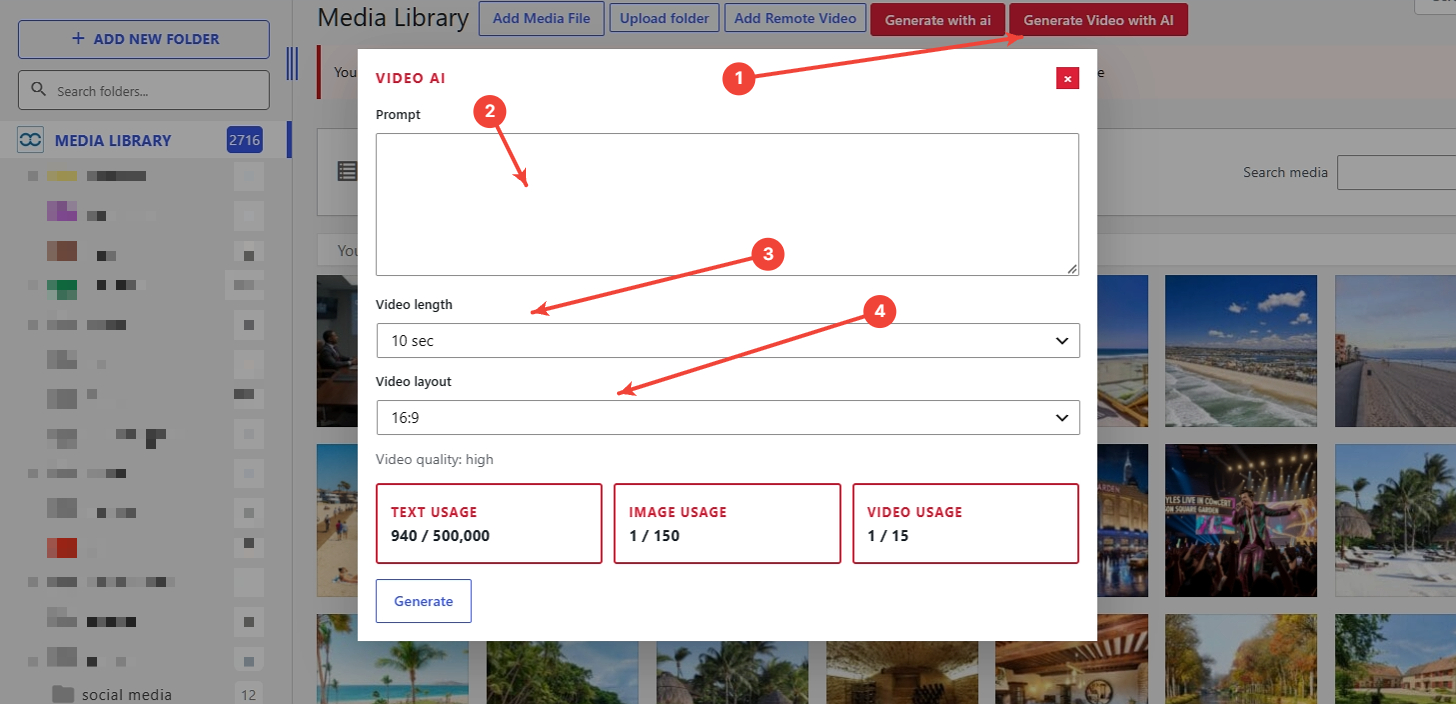Viewport: 1456px width, 704px height.
Task: Click the Generate button in Video AI dialog
Action: (423, 601)
